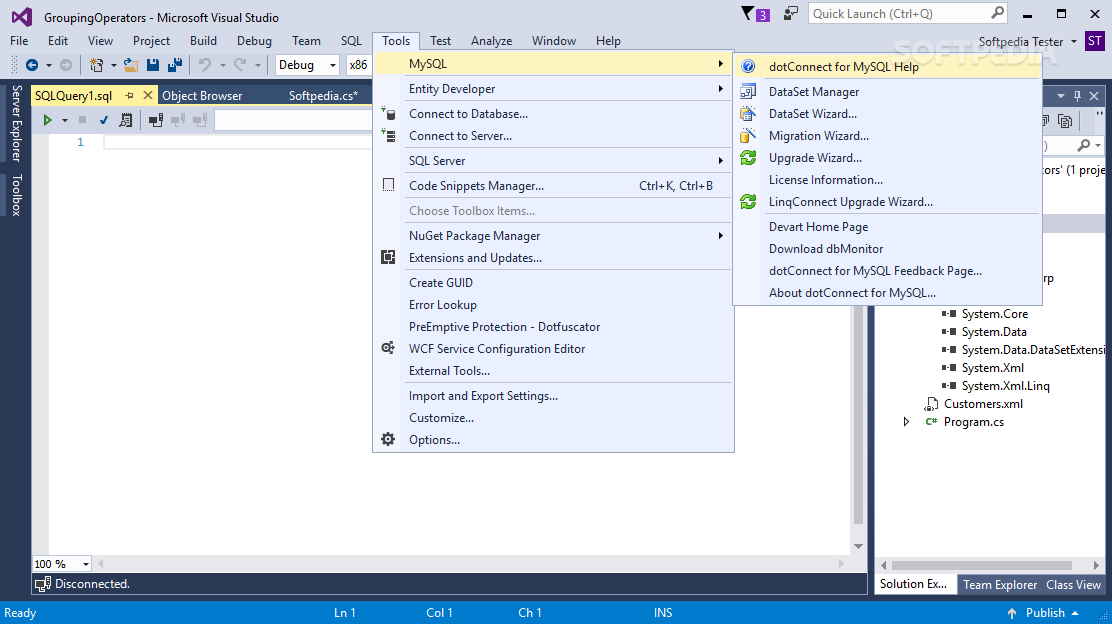Click the Save floppy disk icon
The width and height of the screenshot is (1112, 624).
152,65
